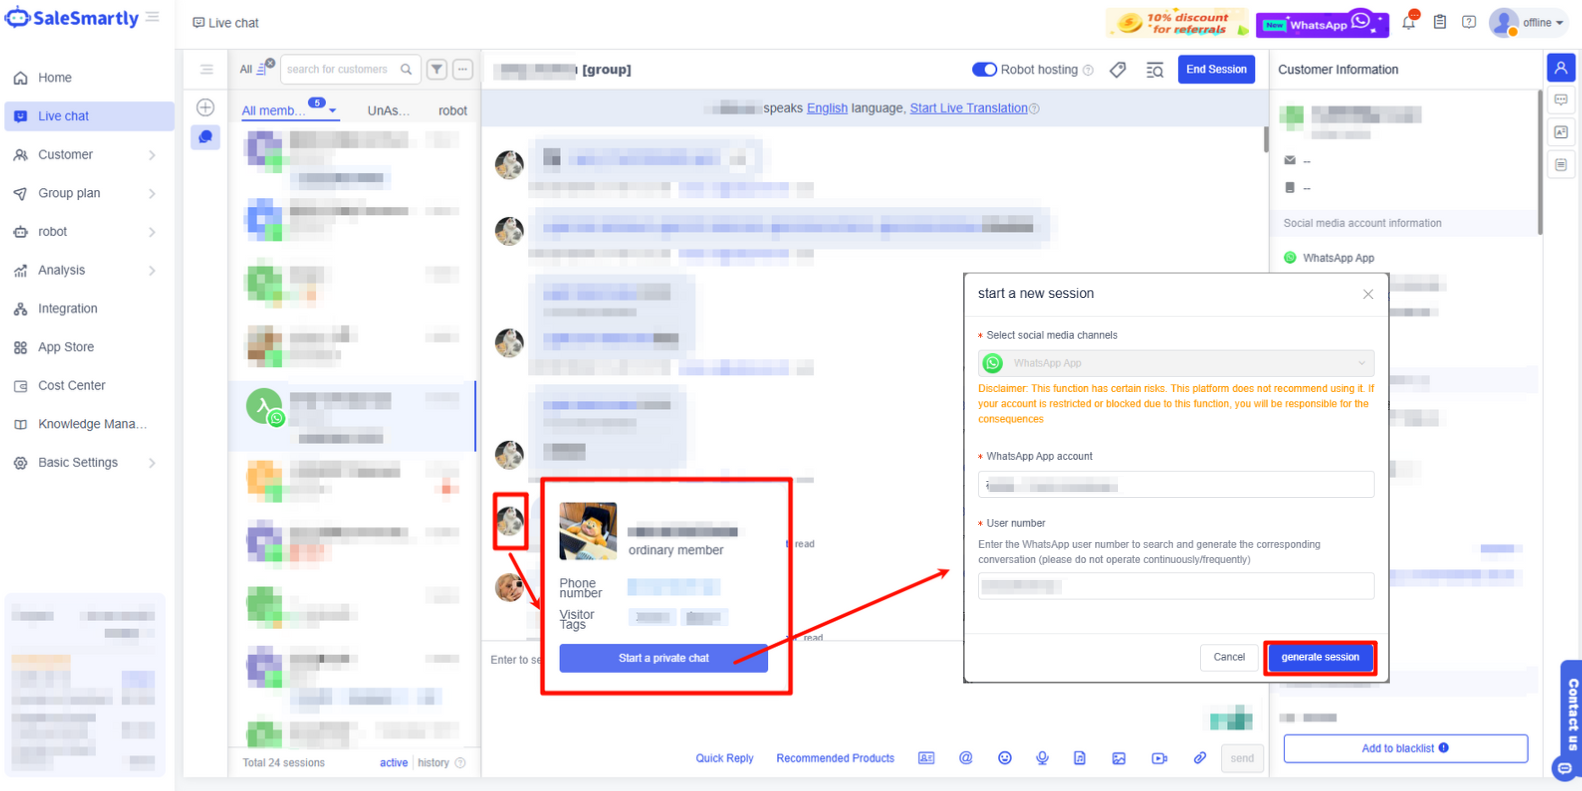Image resolution: width=1582 pixels, height=791 pixels.
Task: Select the chat bubble channel icon
Action: pos(205,137)
